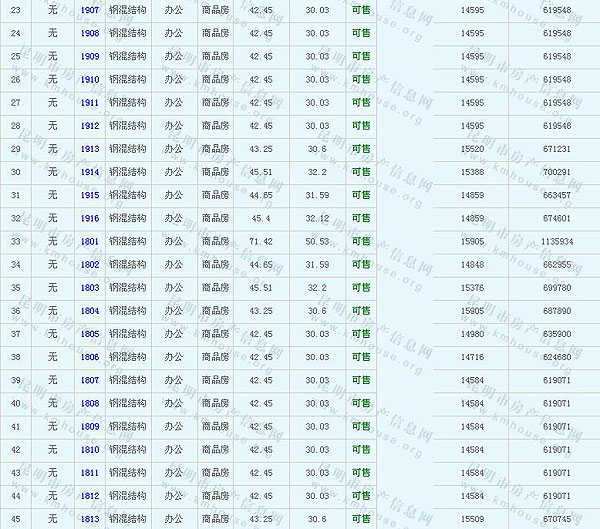Select the room 1802 link
Image resolution: width=600 pixels, height=529 pixels.
[x=90, y=265]
